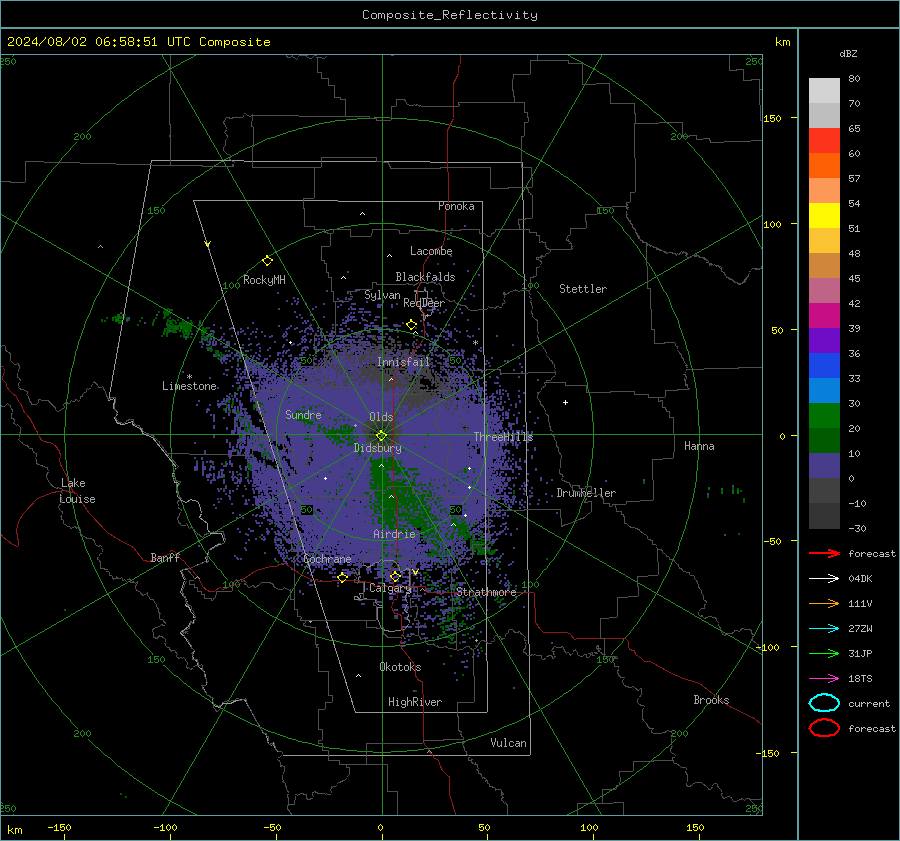Image resolution: width=900 pixels, height=841 pixels.
Task: Click the dBZ legend heading
Action: (848, 53)
